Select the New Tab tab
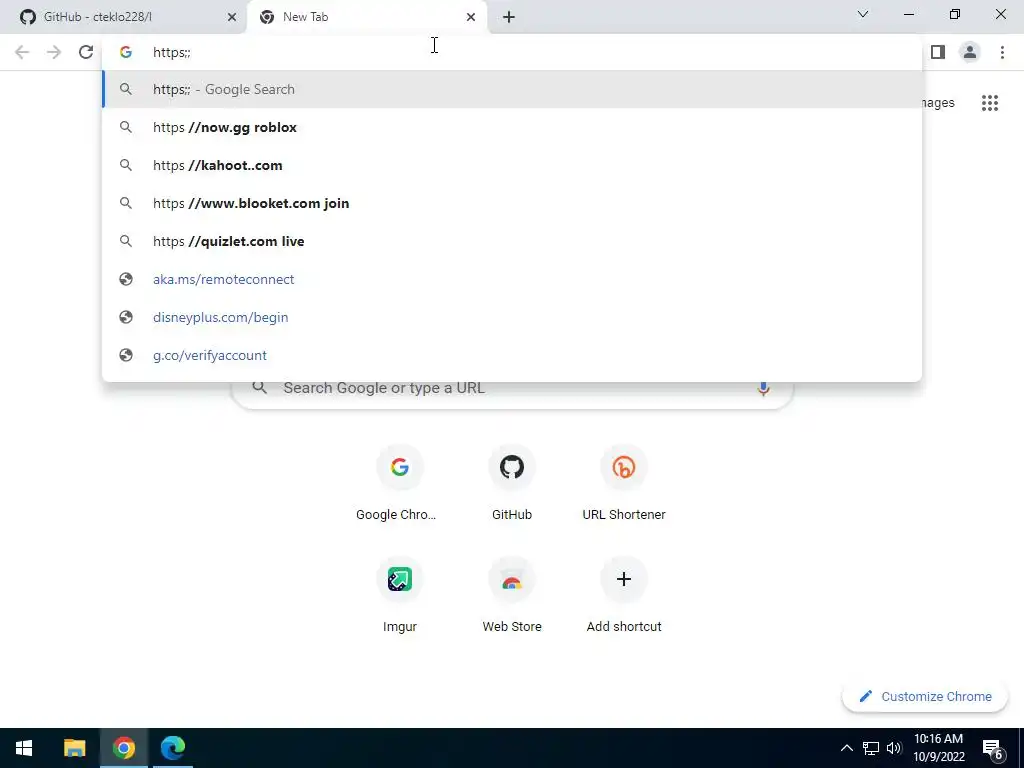Image resolution: width=1024 pixels, height=768 pixels. click(367, 17)
